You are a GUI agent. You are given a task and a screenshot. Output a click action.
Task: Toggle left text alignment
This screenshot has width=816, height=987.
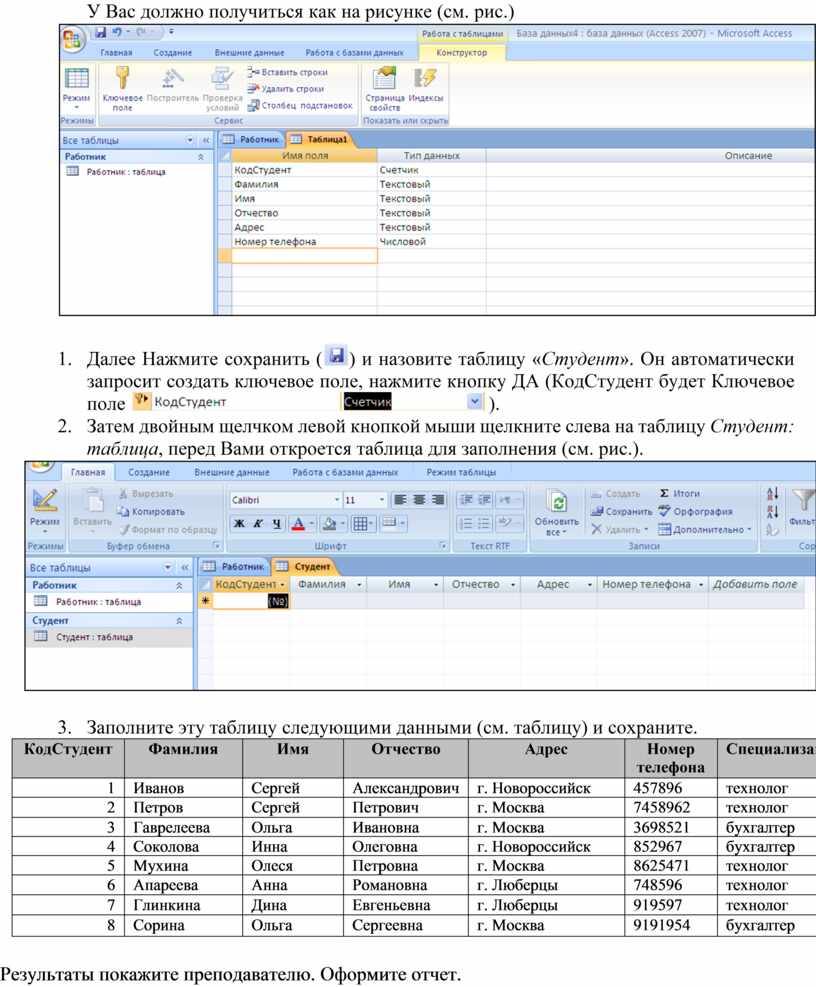[x=400, y=500]
